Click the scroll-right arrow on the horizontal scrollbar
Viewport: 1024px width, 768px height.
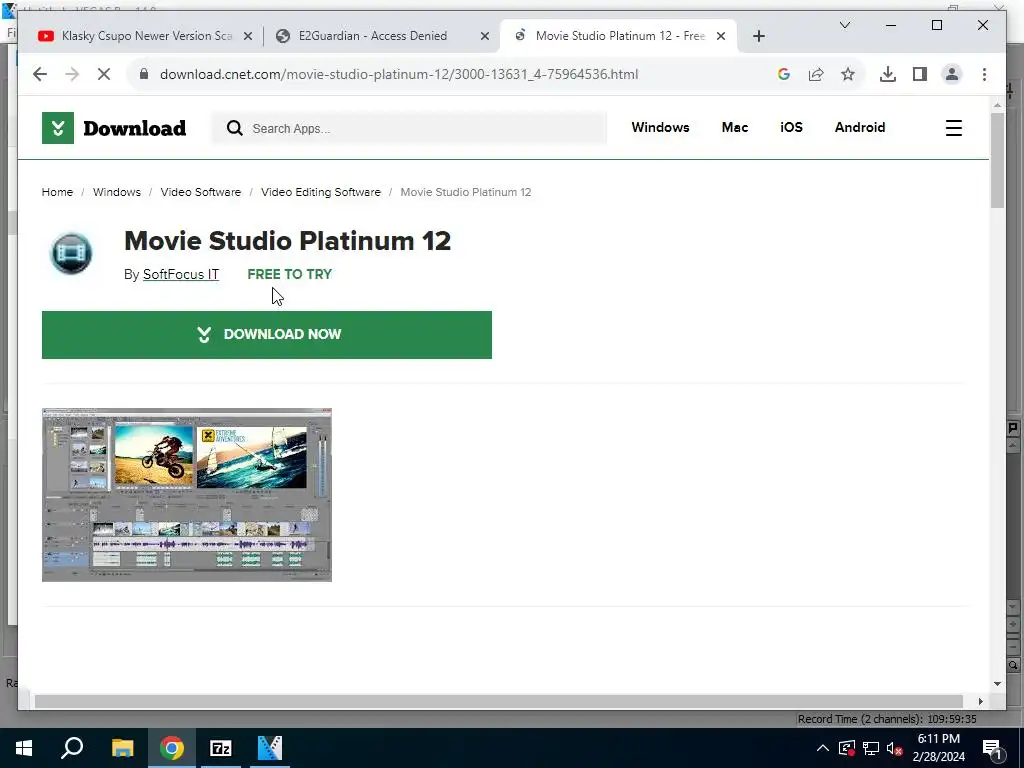(x=980, y=701)
